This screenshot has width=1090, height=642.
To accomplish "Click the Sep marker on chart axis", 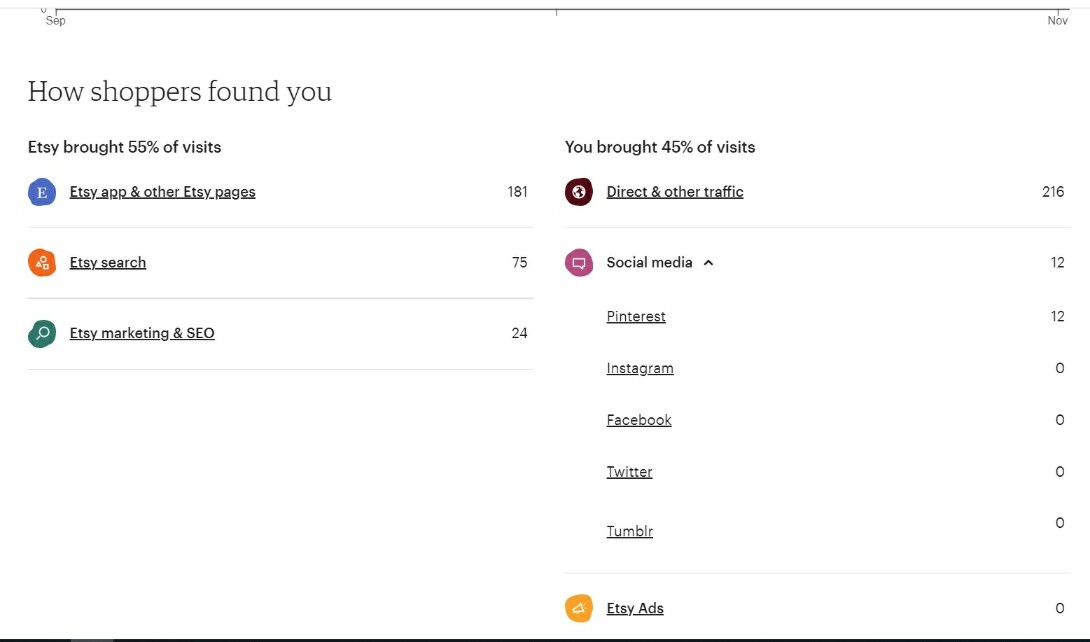I will pos(56,20).
